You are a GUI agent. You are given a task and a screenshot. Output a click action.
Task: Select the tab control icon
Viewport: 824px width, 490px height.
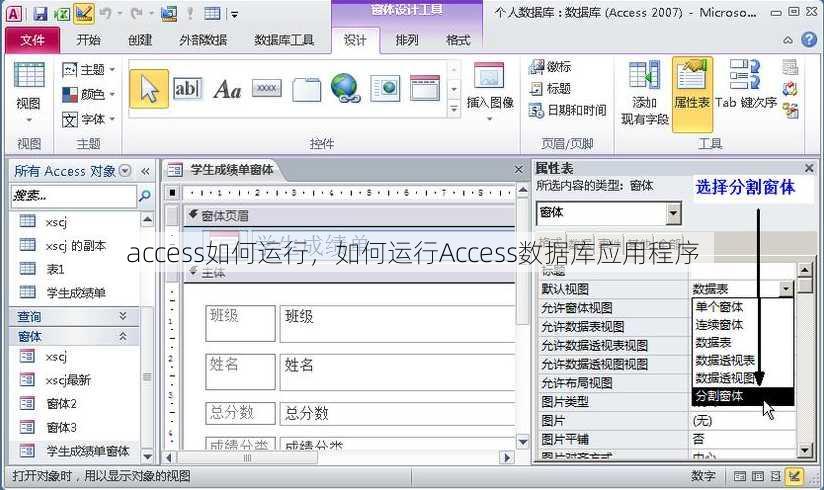tap(306, 89)
